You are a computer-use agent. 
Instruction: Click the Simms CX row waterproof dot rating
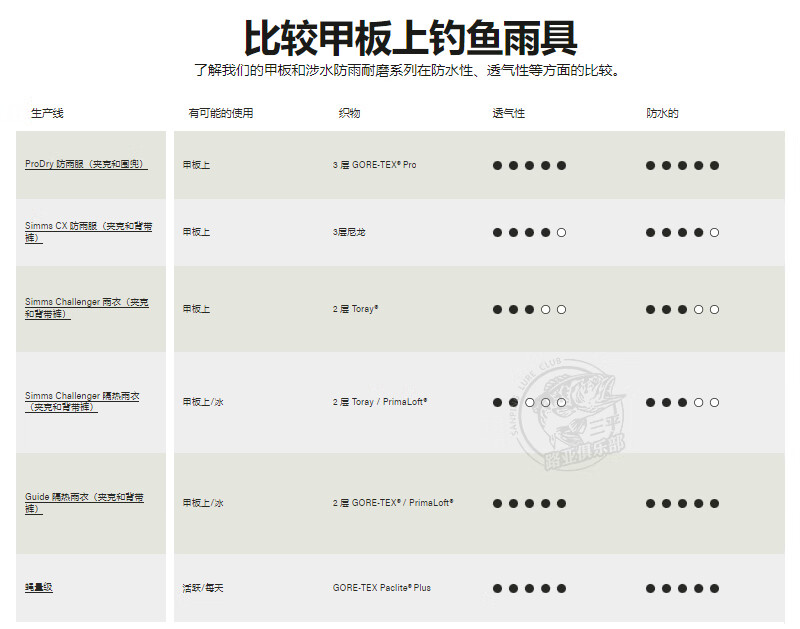tap(683, 233)
